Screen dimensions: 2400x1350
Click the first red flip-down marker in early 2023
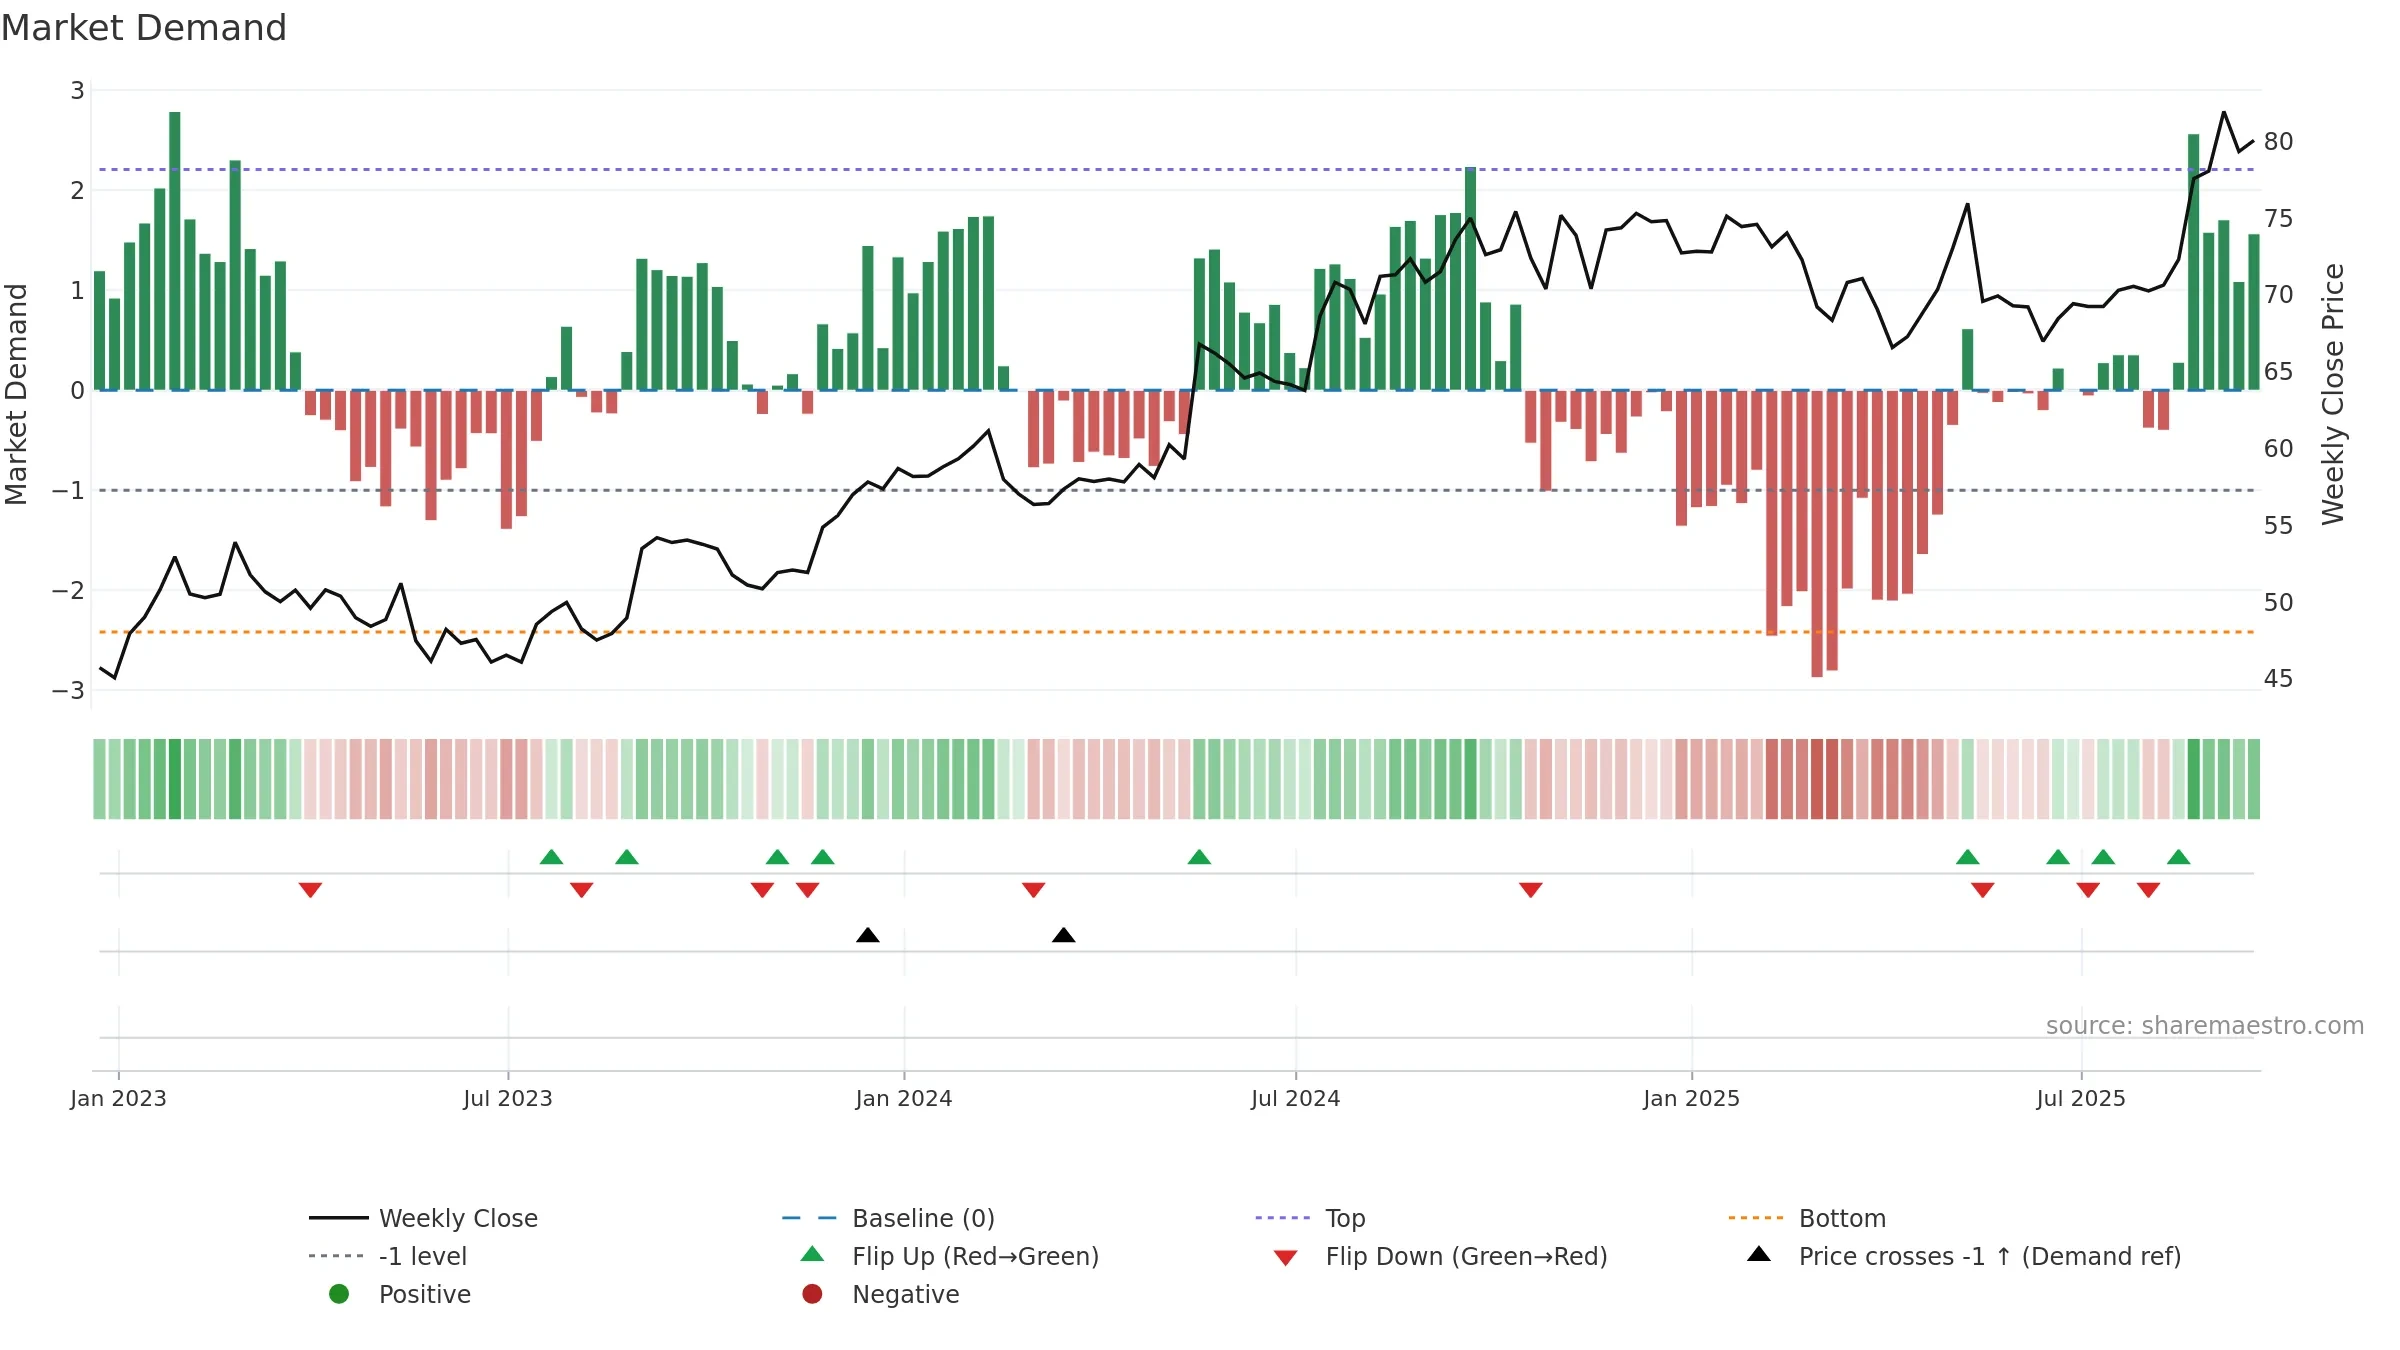(310, 890)
